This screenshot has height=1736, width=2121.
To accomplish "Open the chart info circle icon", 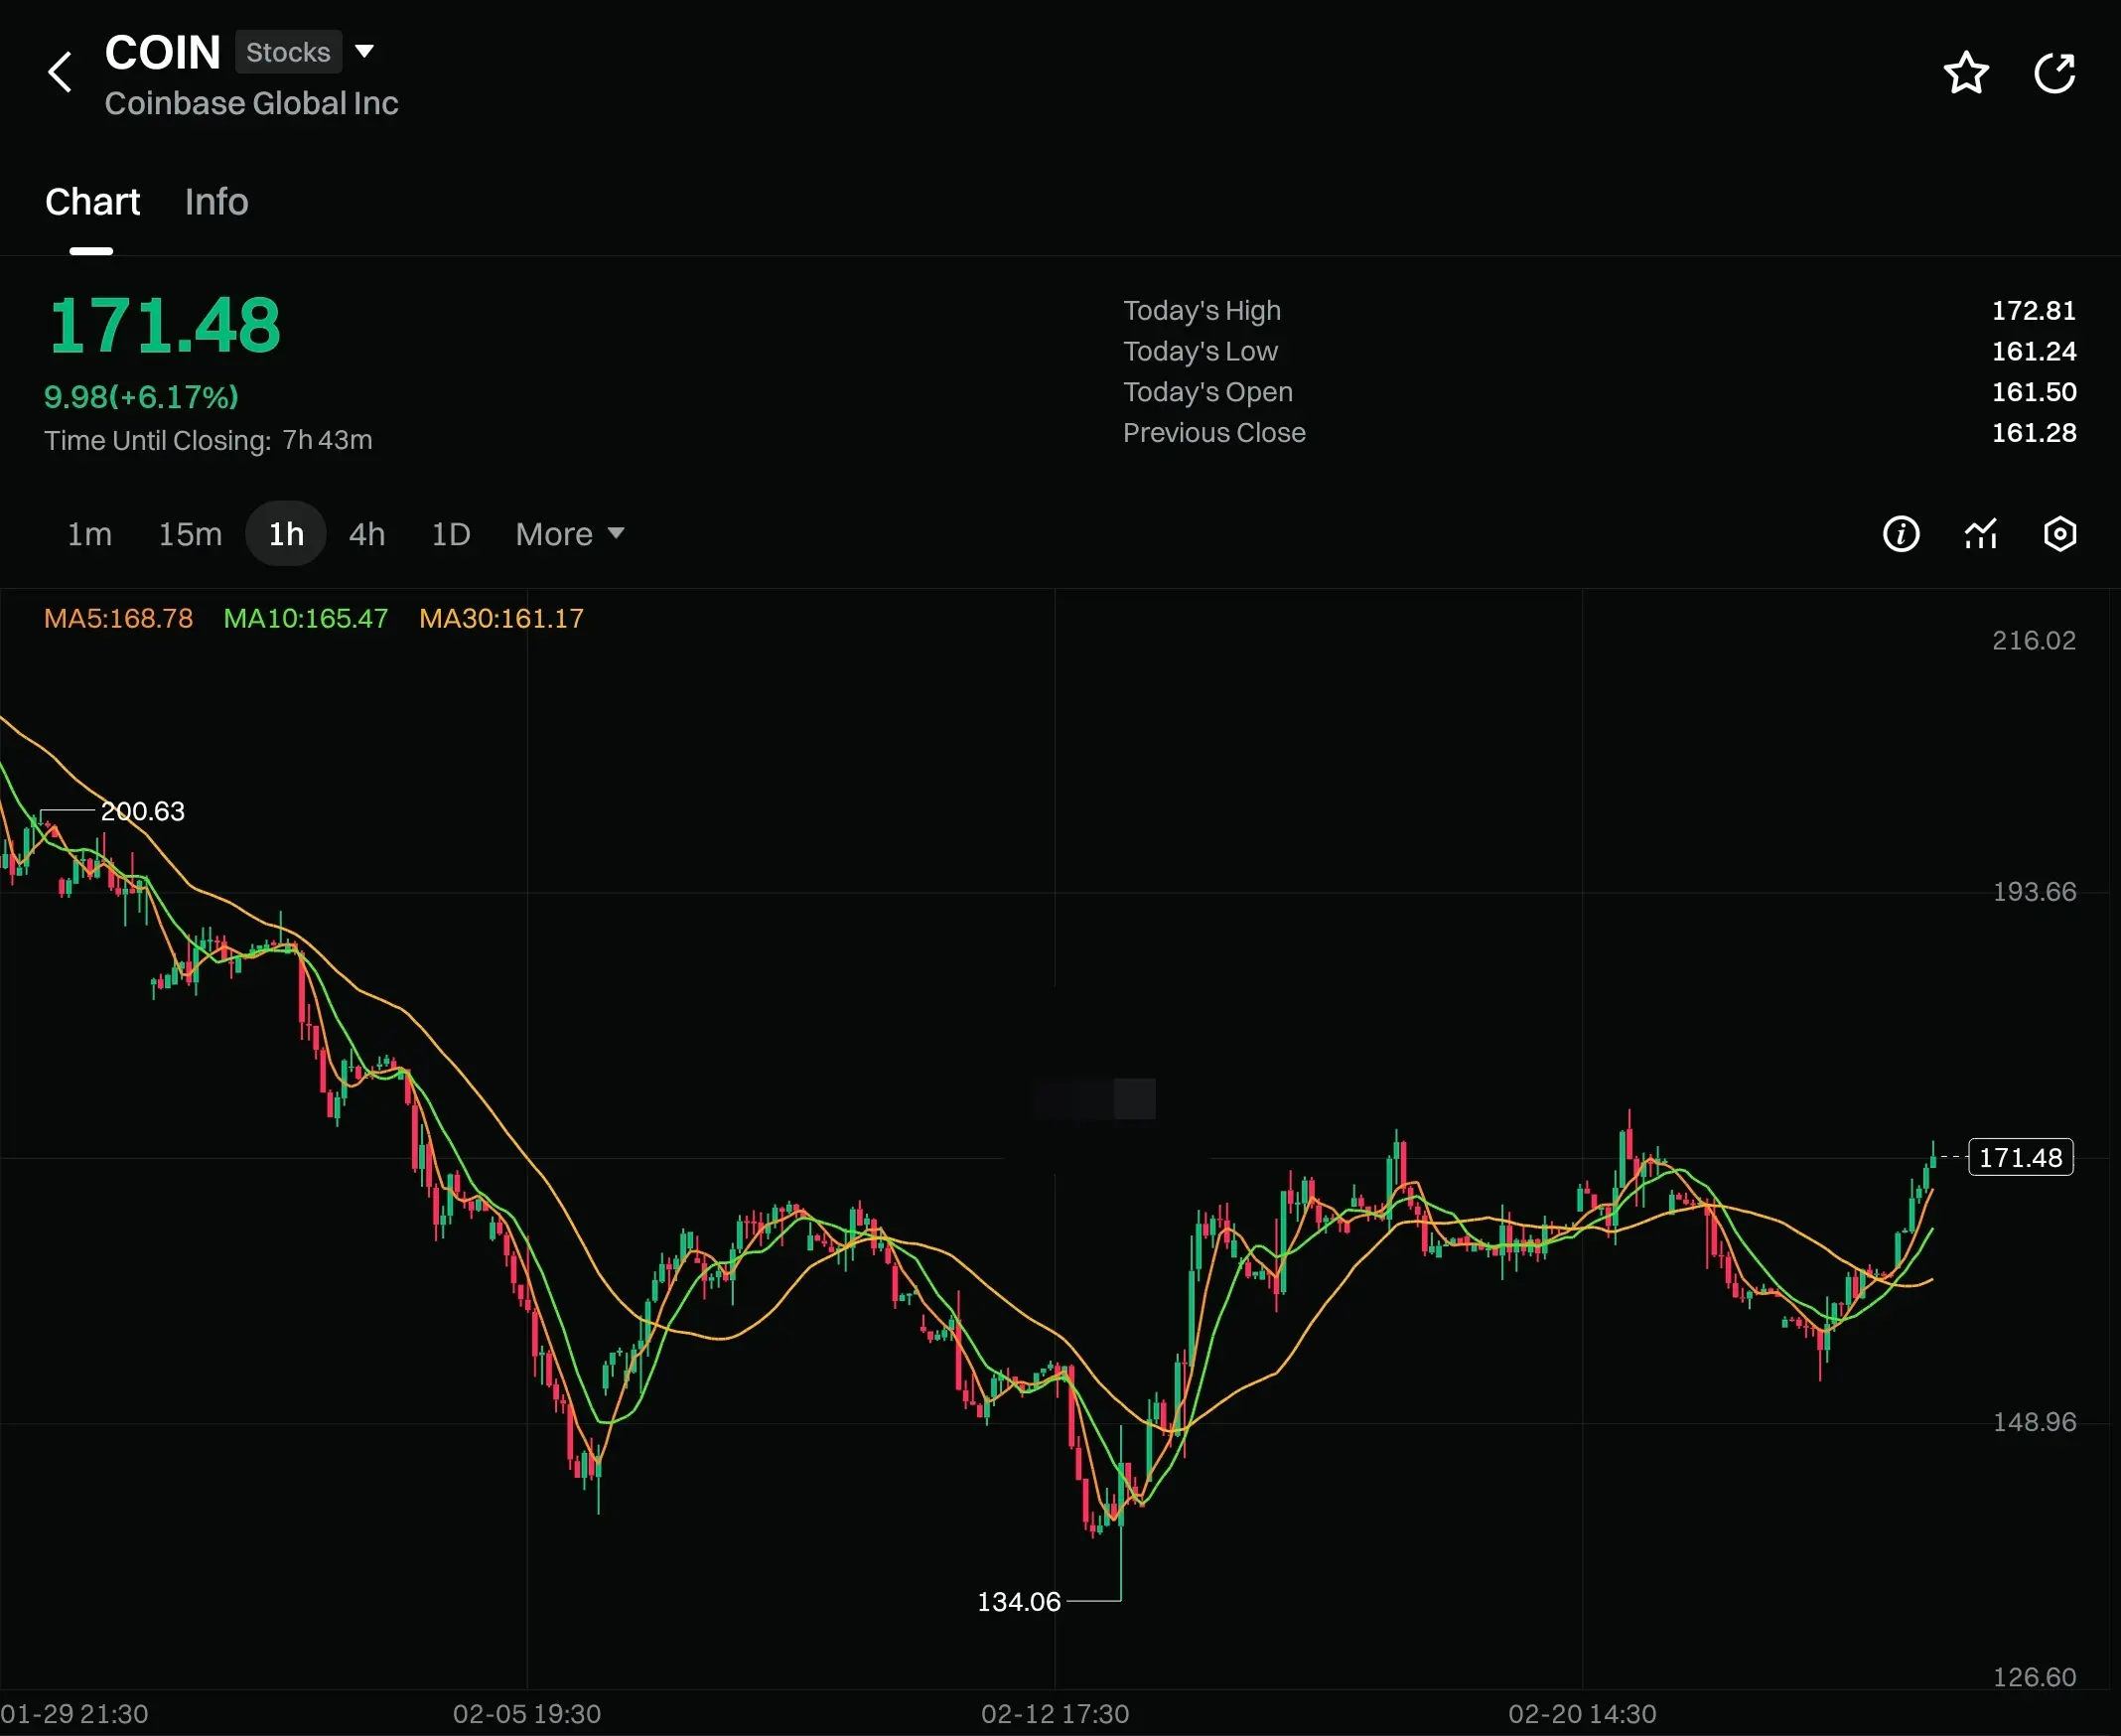I will point(1900,534).
